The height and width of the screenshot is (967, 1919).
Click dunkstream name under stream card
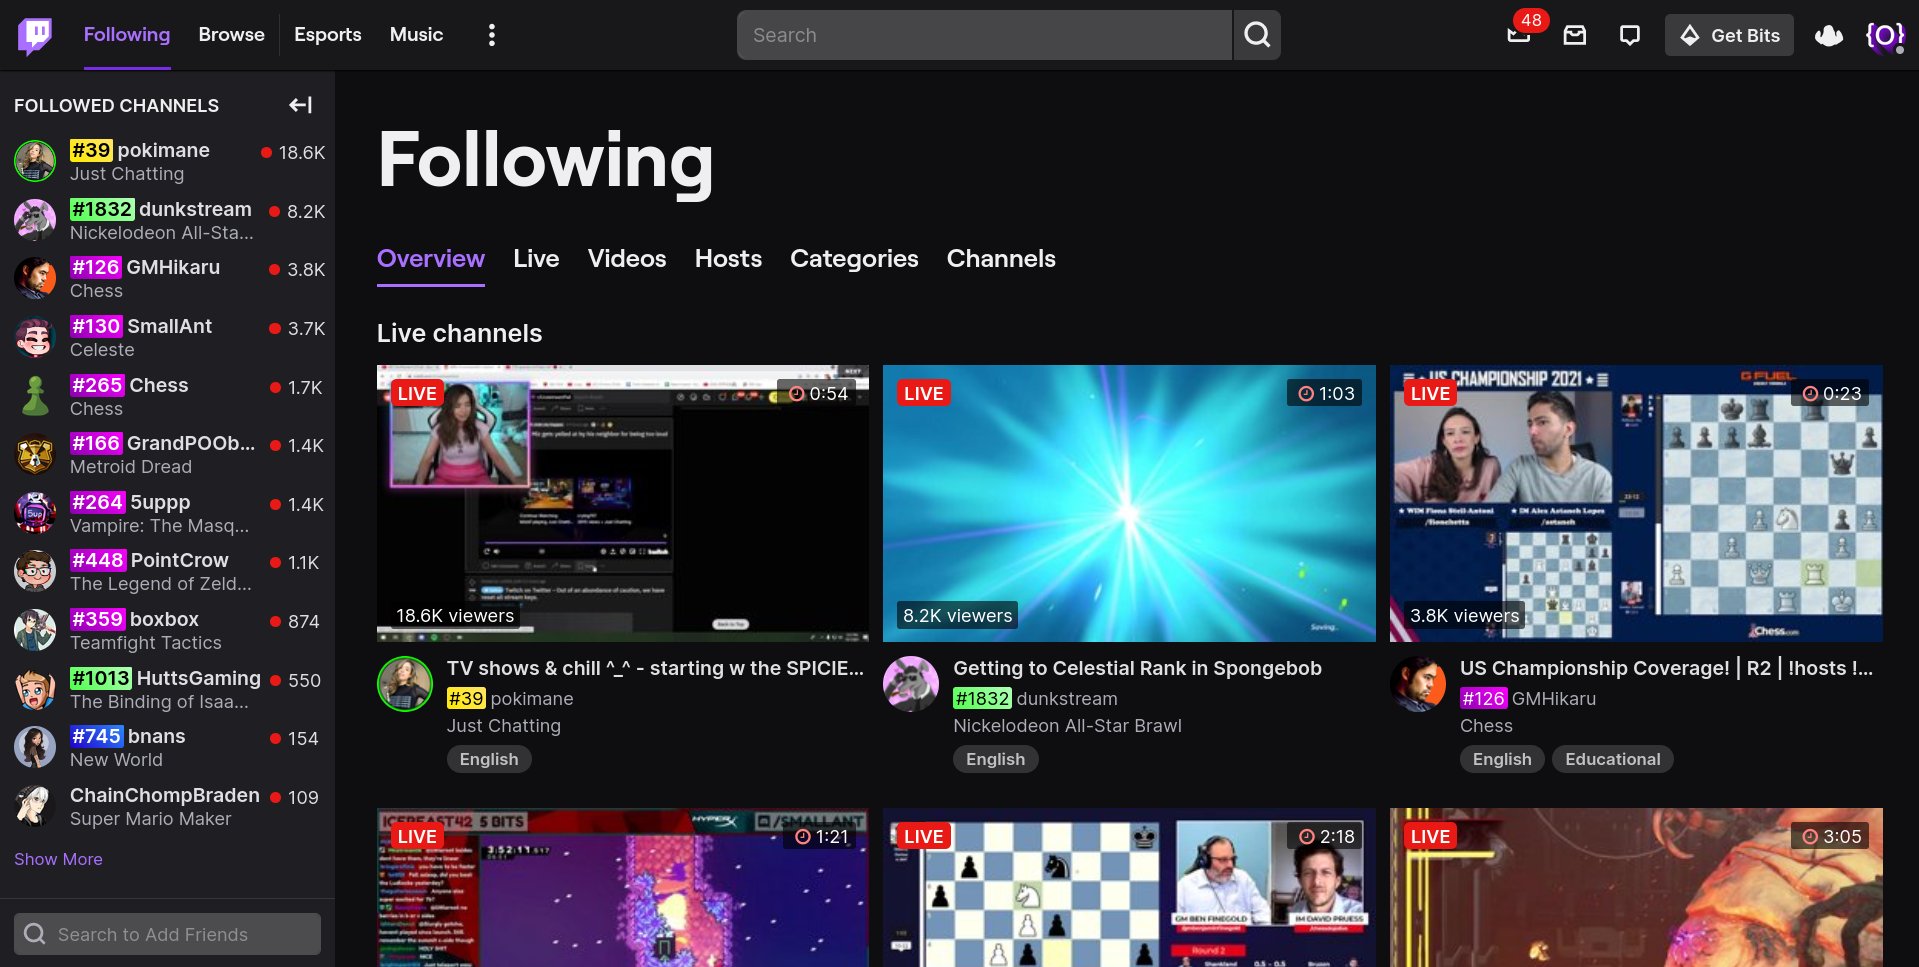1067,698
